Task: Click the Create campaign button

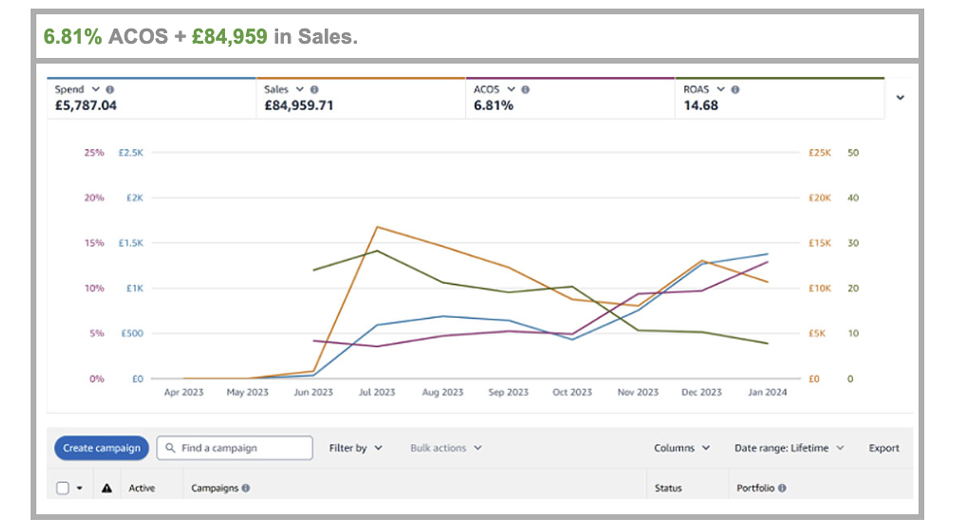Action: (101, 448)
